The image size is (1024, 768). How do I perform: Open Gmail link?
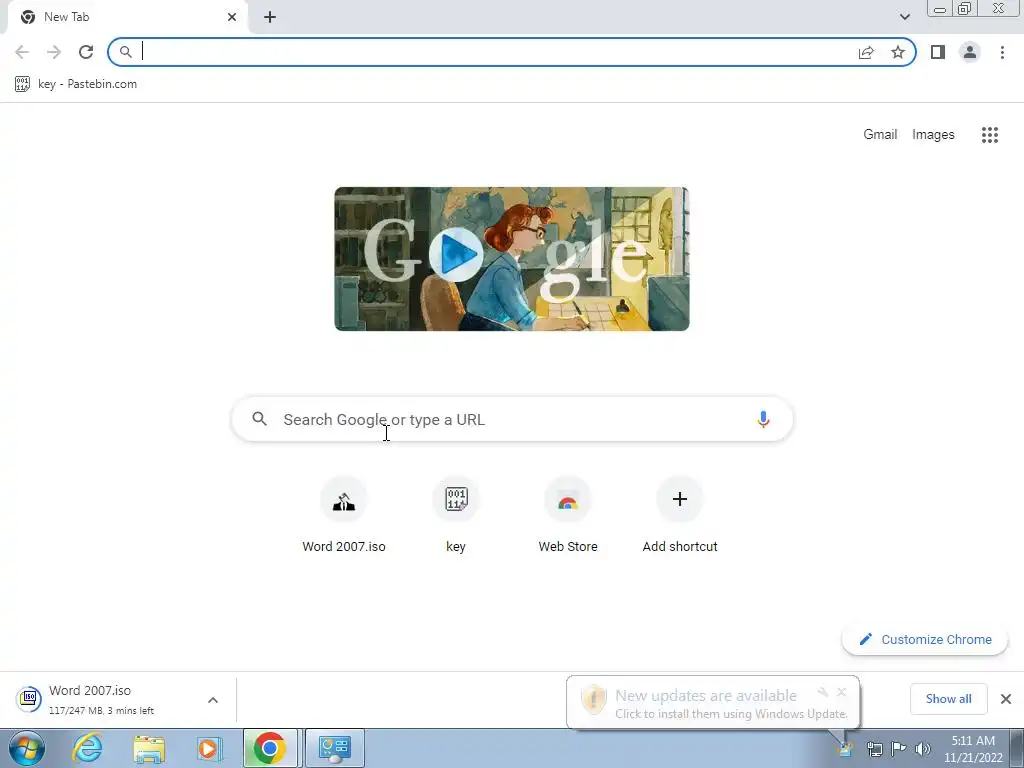[880, 135]
